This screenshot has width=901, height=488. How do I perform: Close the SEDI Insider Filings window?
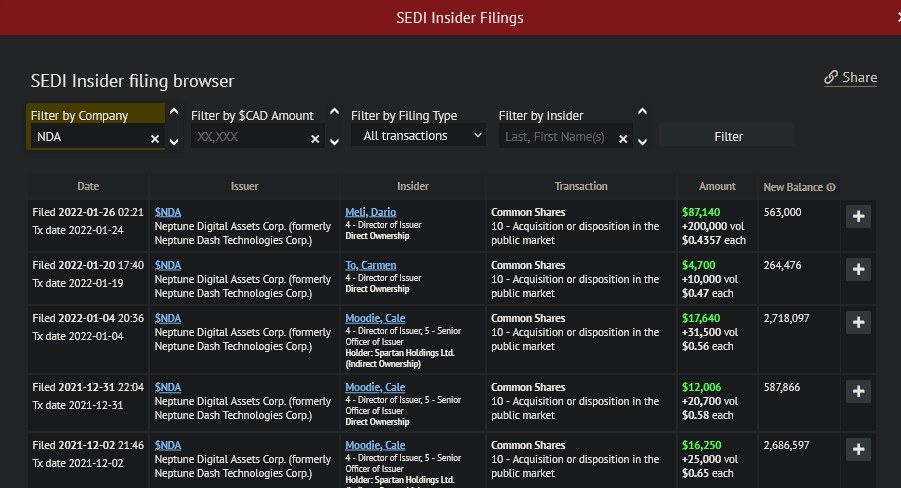896,17
